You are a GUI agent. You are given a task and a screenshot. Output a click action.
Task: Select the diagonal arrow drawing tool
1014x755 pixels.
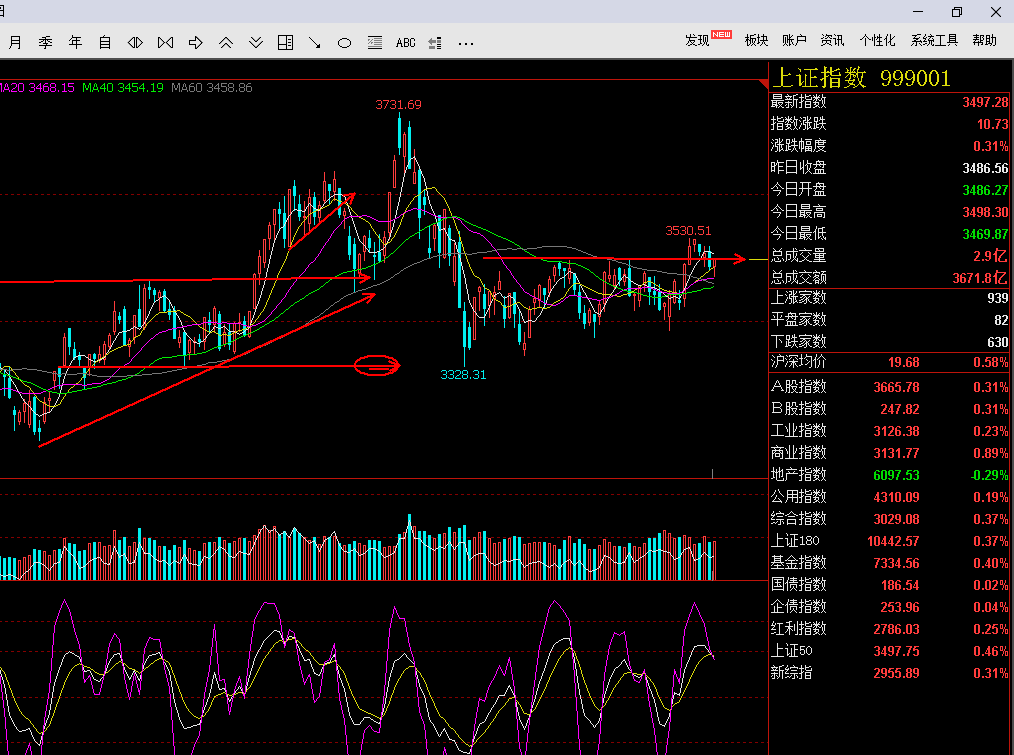(x=315, y=43)
